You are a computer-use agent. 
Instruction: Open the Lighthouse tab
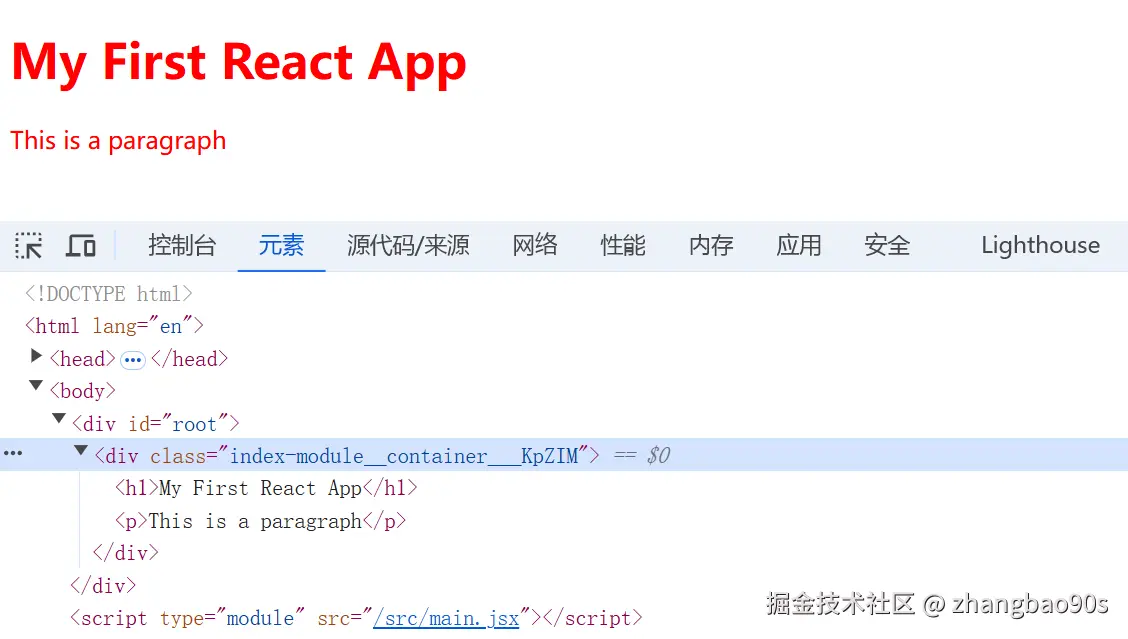point(1040,245)
